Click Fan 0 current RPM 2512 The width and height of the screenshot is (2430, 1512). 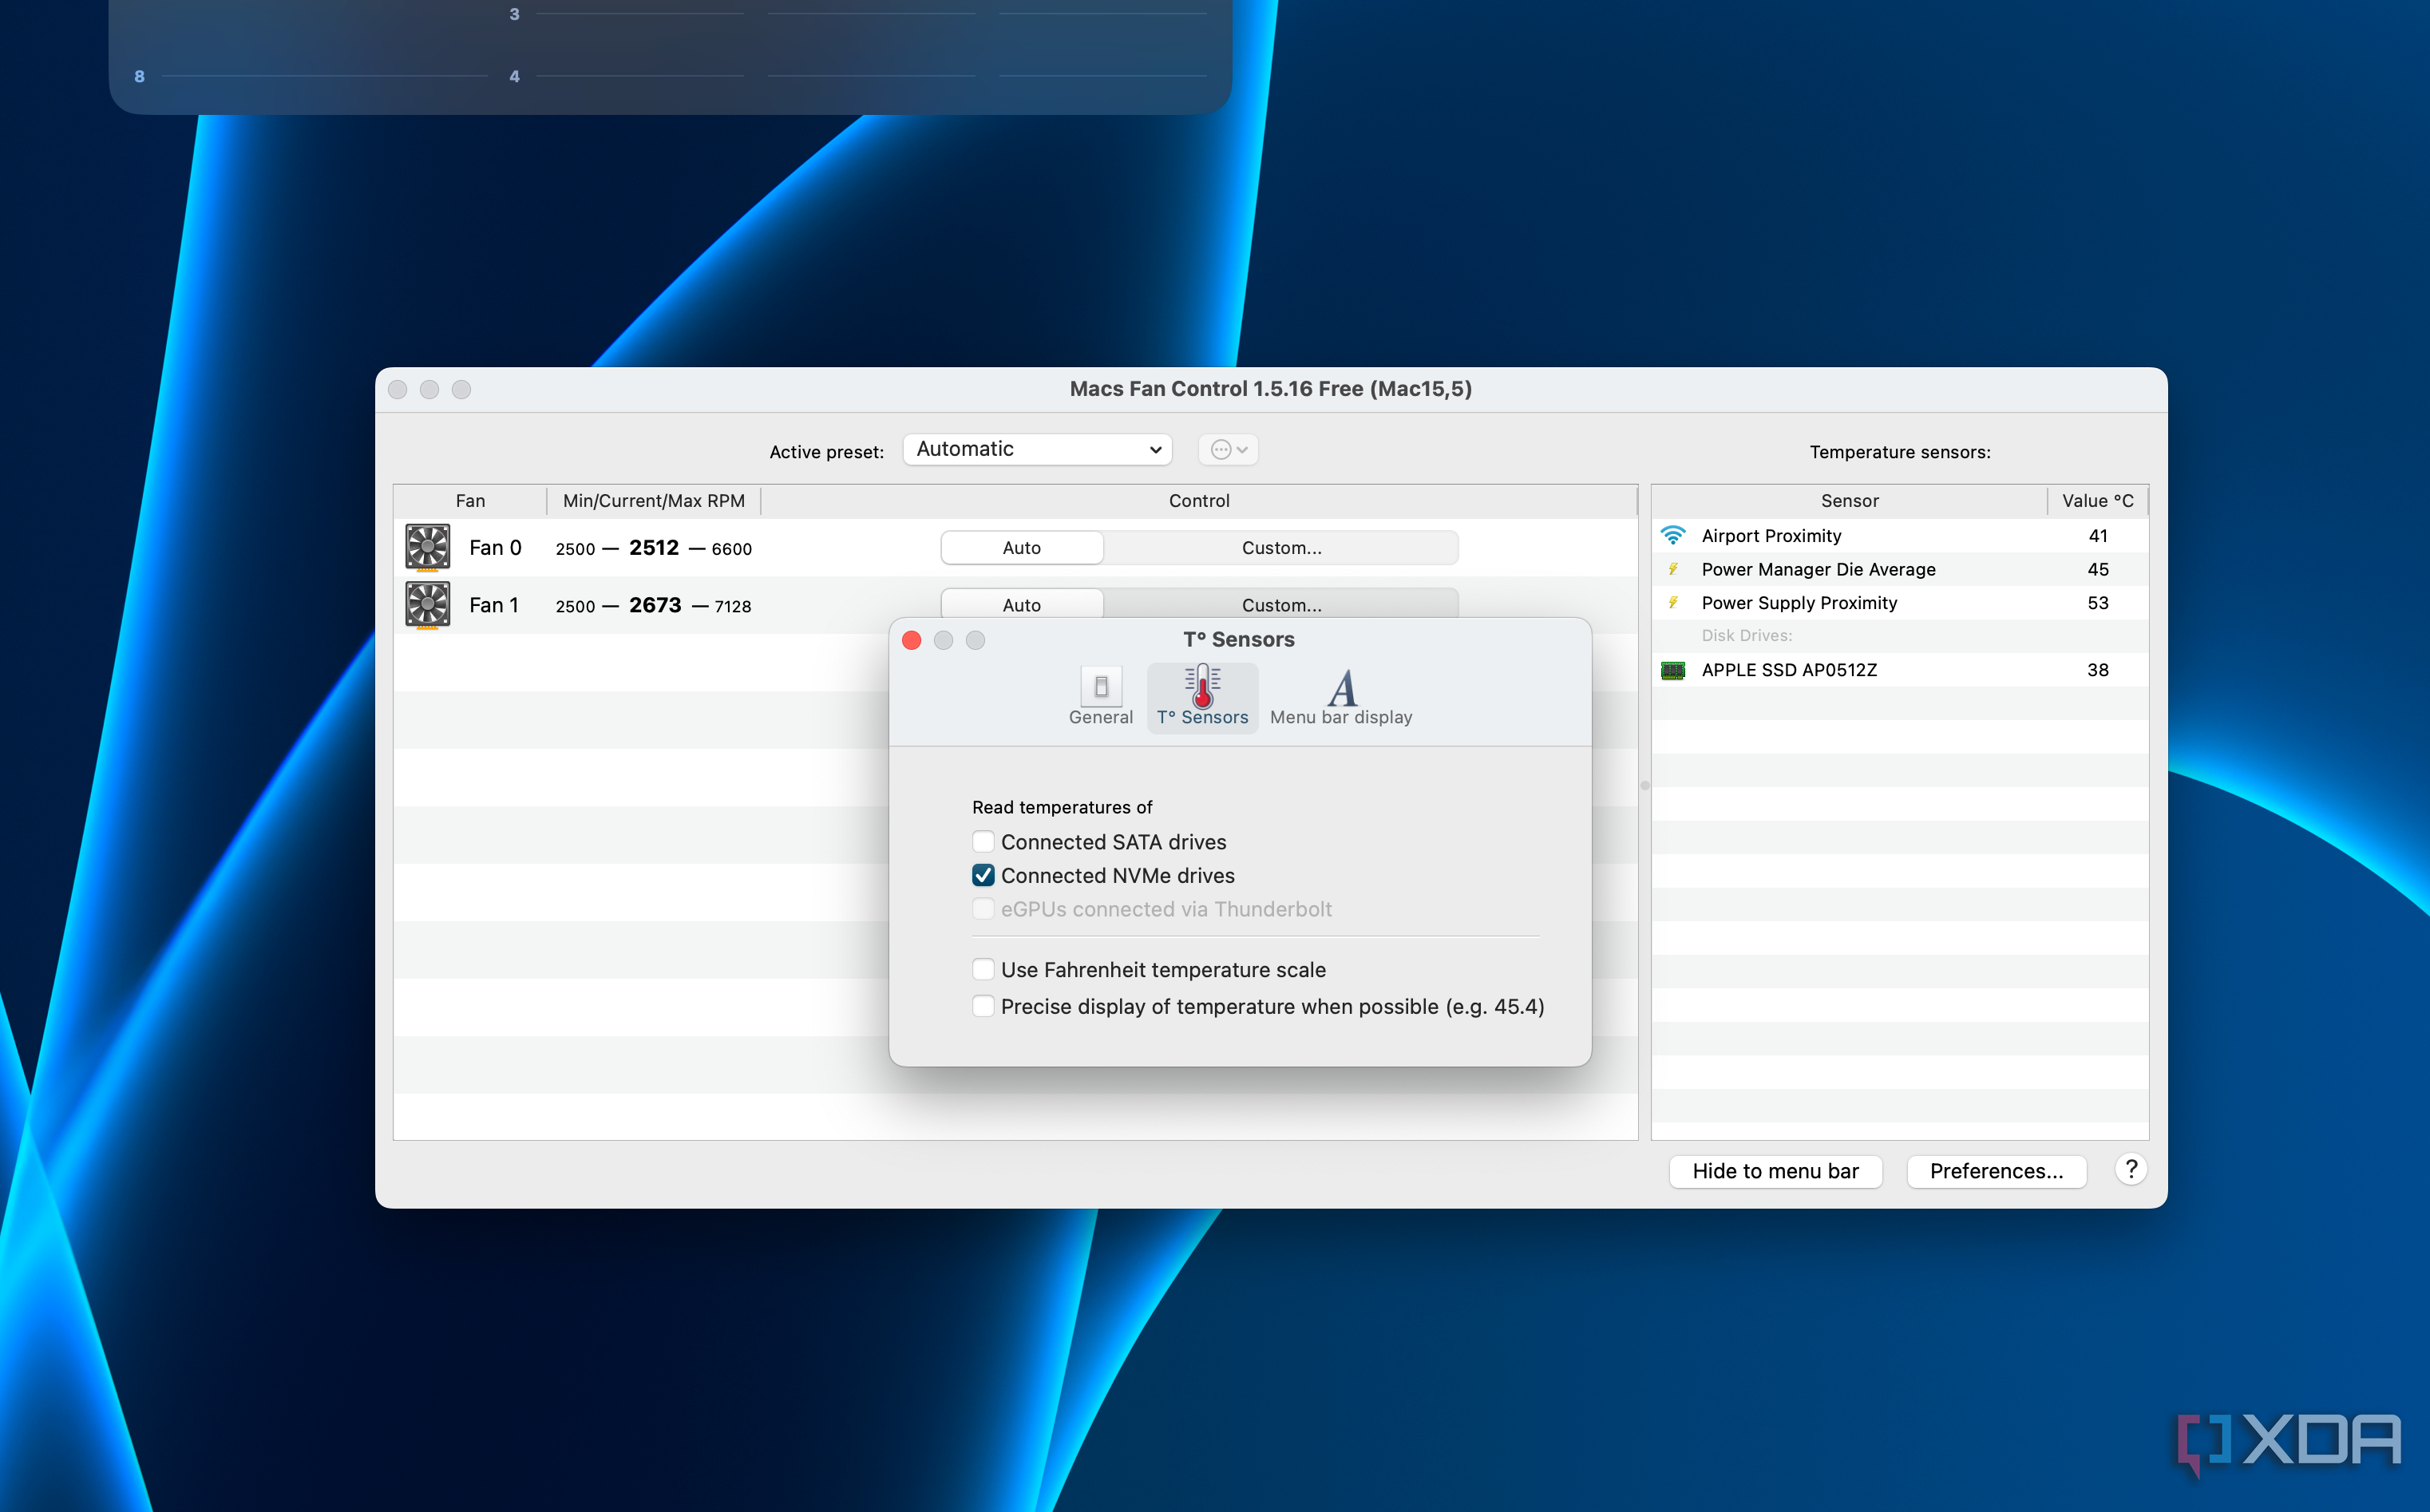654,548
